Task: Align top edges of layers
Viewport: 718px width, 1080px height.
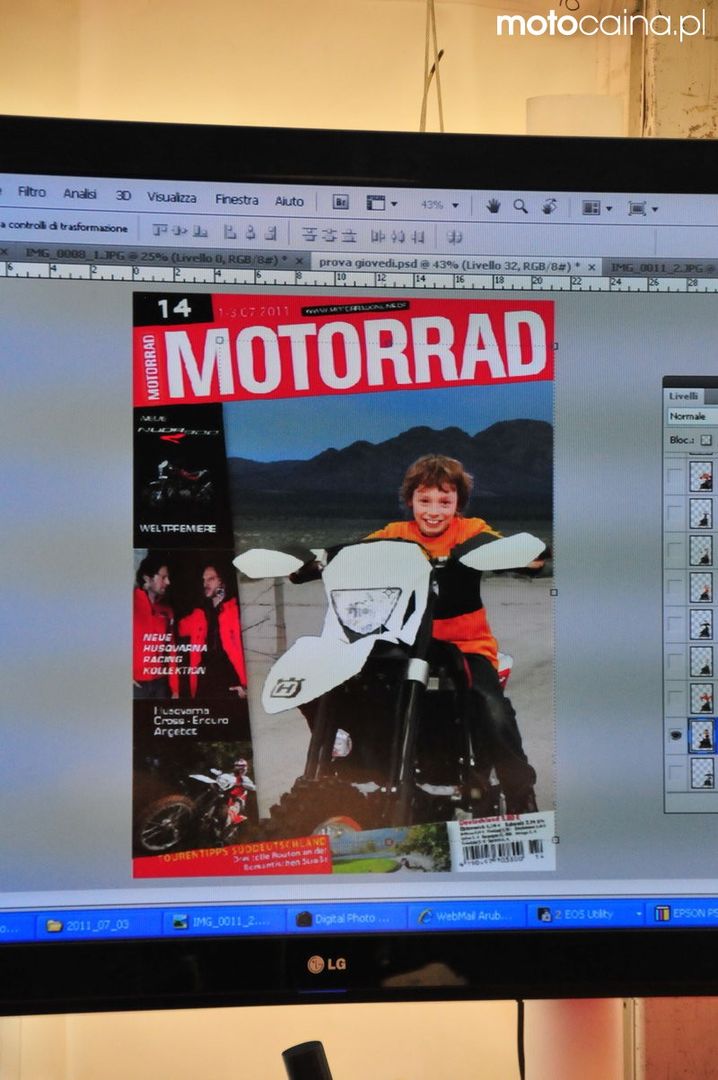Action: [x=161, y=231]
